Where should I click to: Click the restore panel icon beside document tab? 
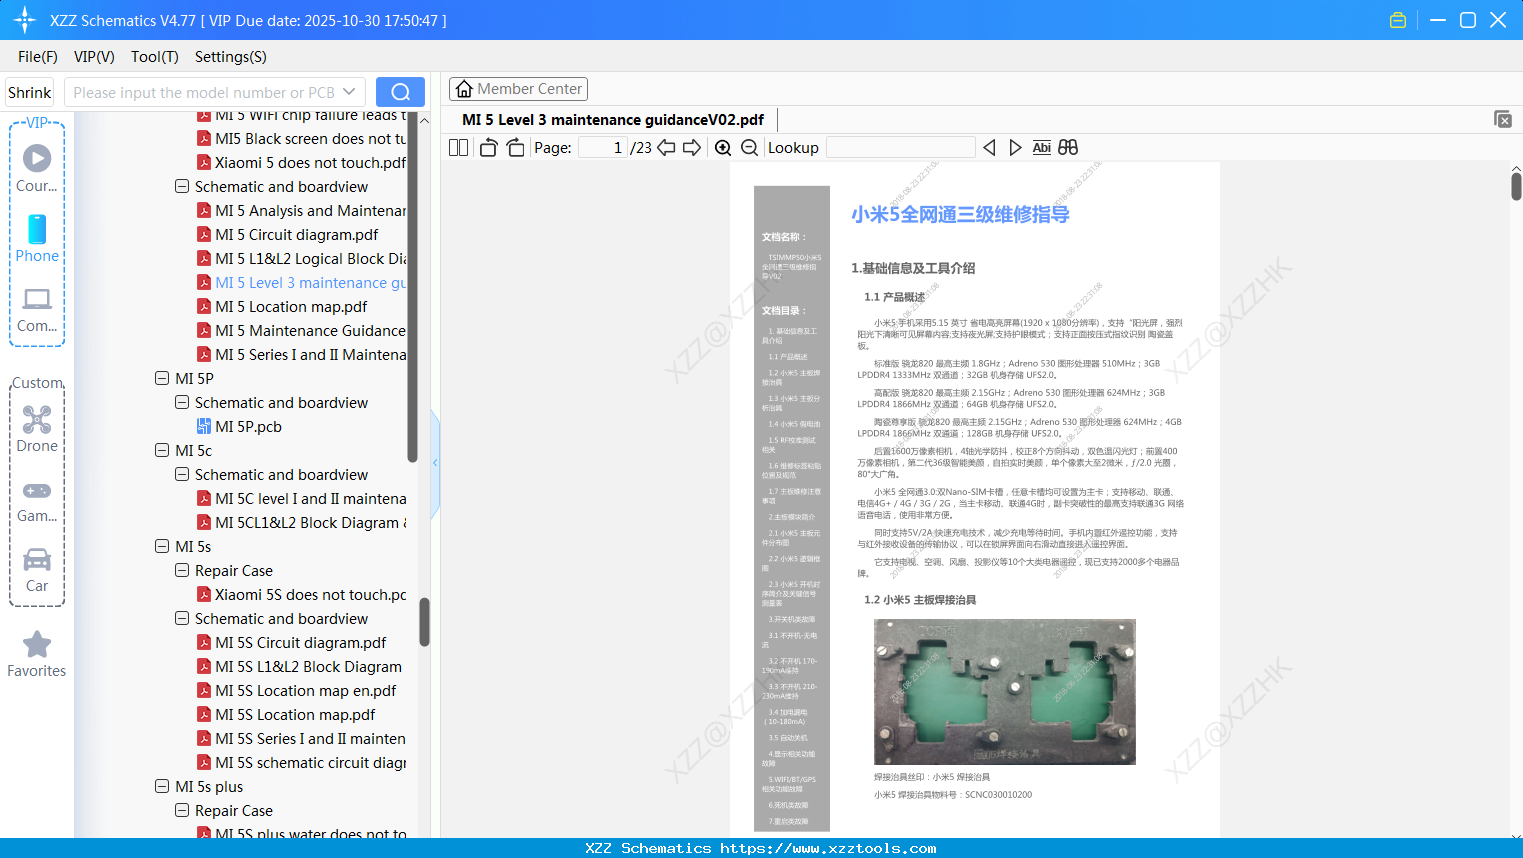pyautogui.click(x=1502, y=119)
